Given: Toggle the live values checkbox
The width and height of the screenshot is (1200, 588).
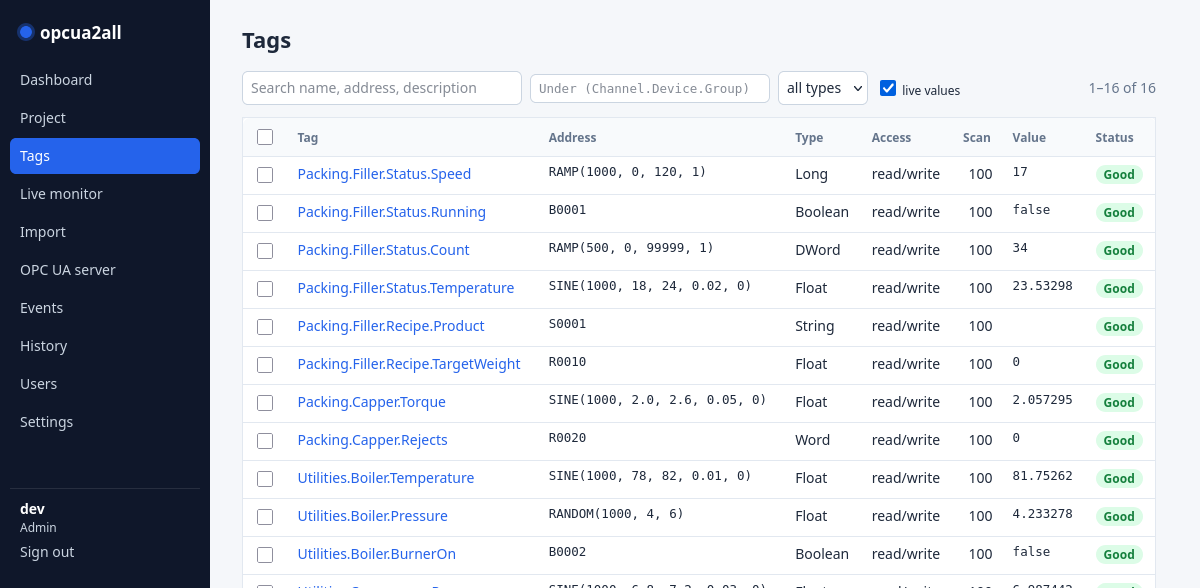Looking at the screenshot, I should (x=888, y=88).
